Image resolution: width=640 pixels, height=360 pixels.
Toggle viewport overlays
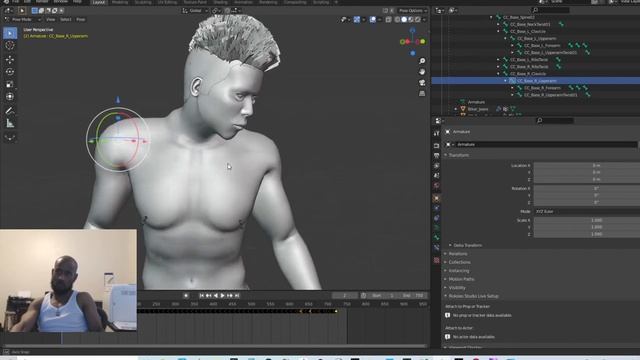(x=373, y=19)
